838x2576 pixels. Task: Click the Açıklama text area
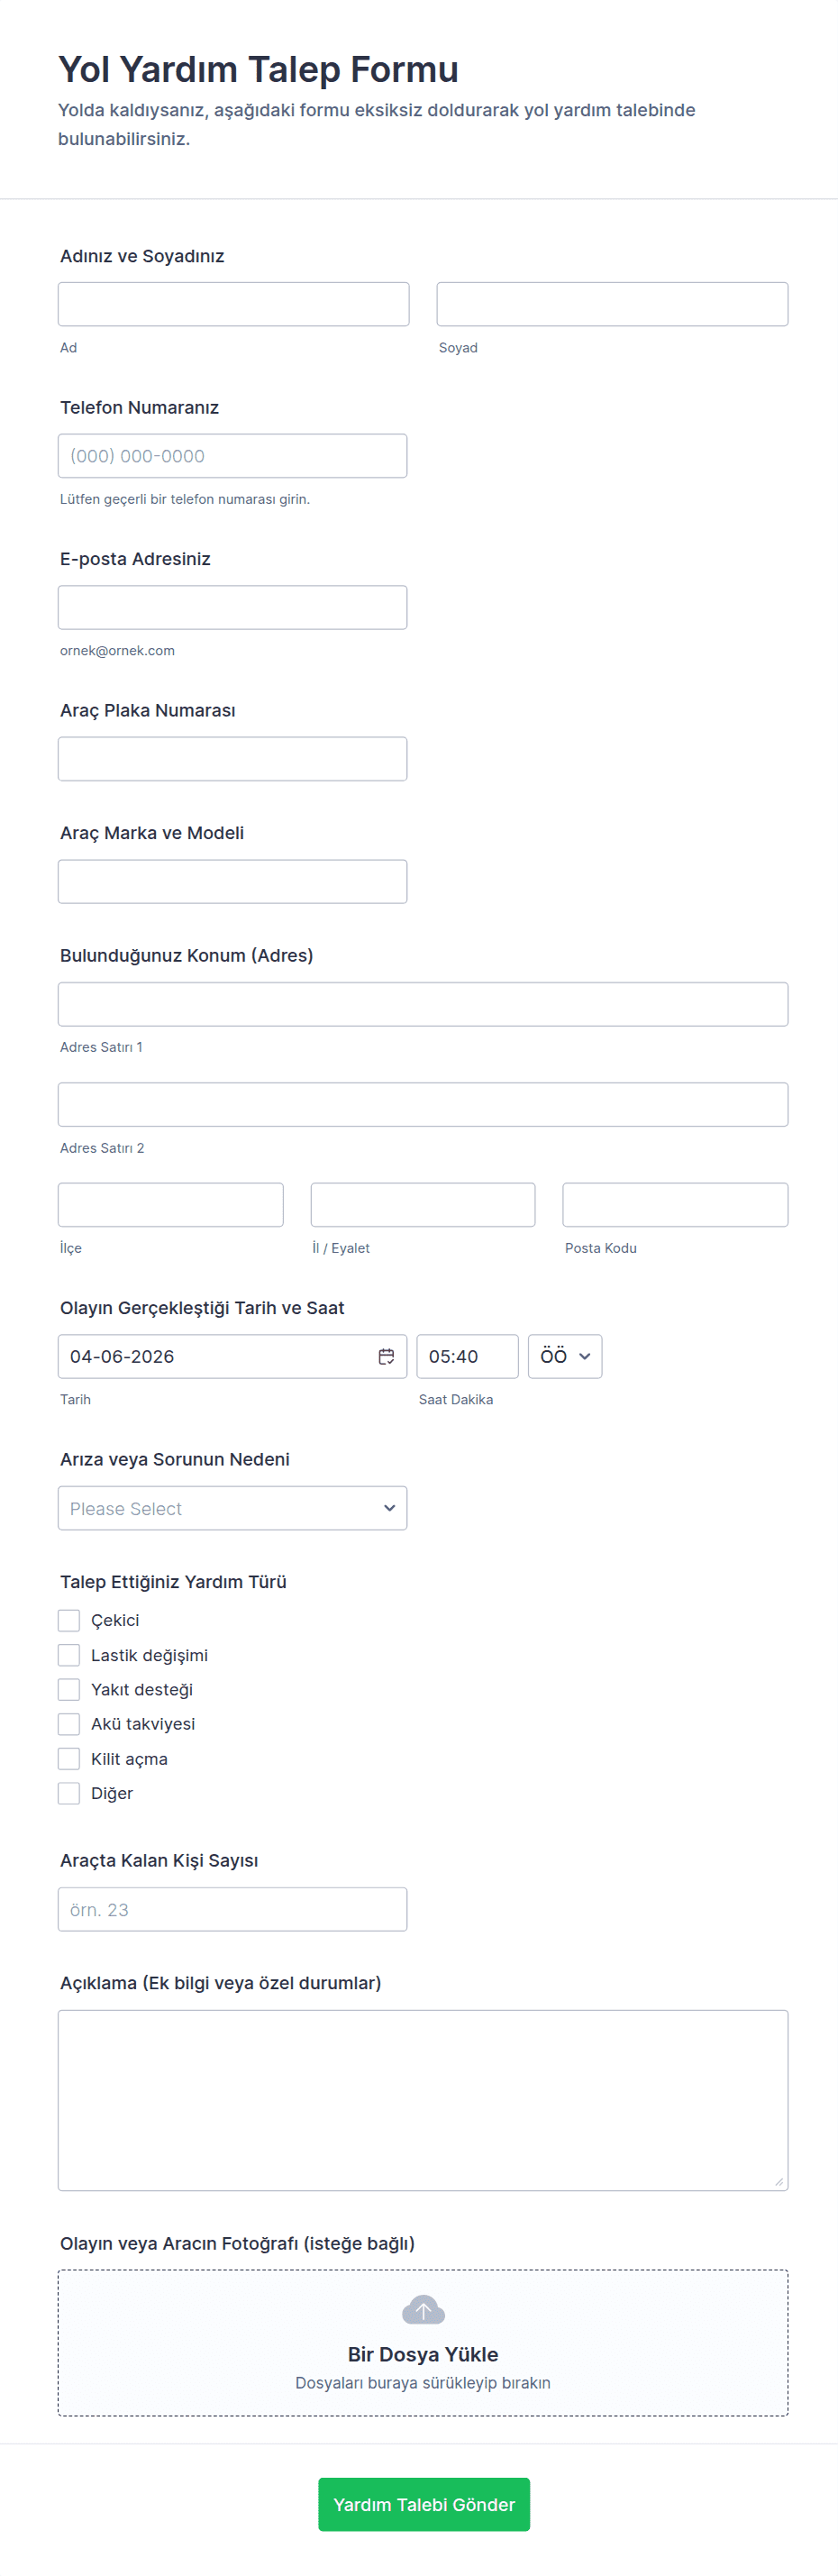(x=423, y=2100)
